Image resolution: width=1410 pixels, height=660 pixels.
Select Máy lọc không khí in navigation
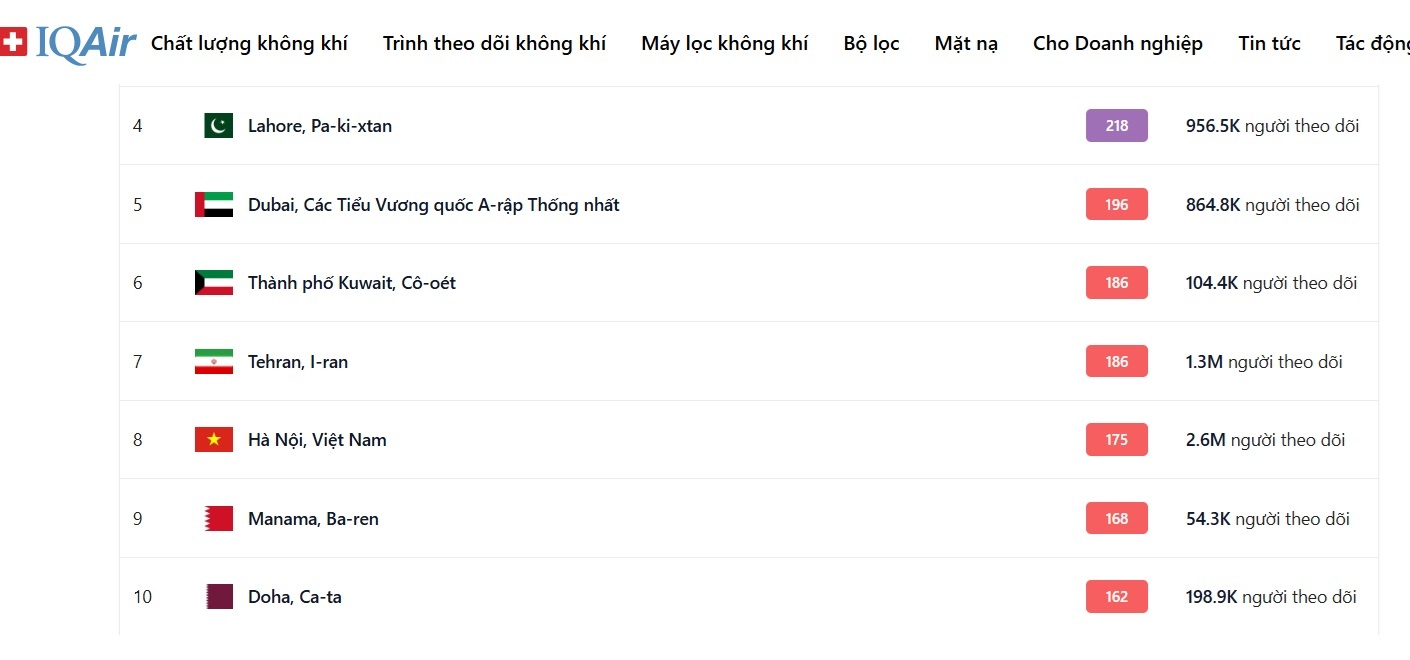coord(724,43)
